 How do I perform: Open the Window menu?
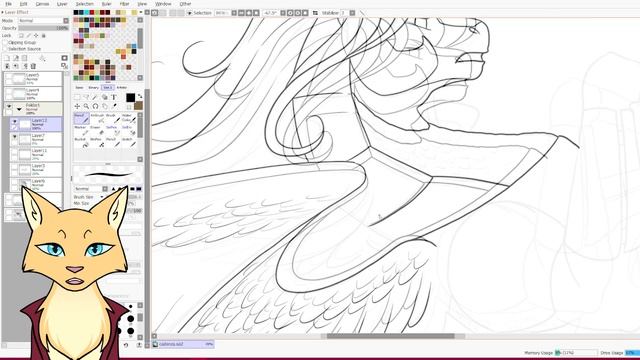coord(163,4)
